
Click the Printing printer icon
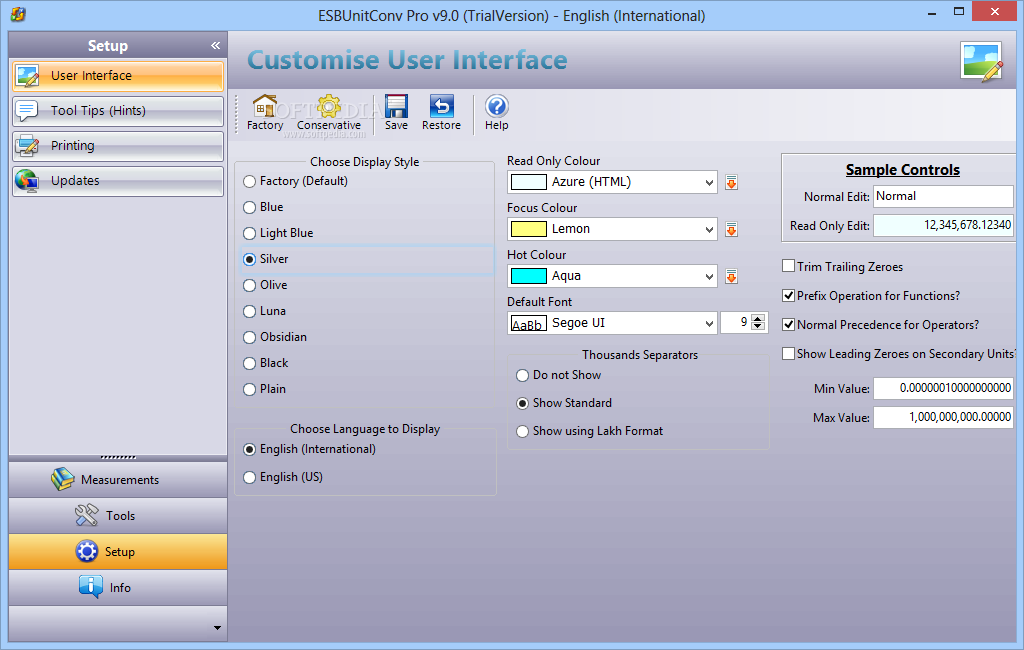[x=27, y=146]
